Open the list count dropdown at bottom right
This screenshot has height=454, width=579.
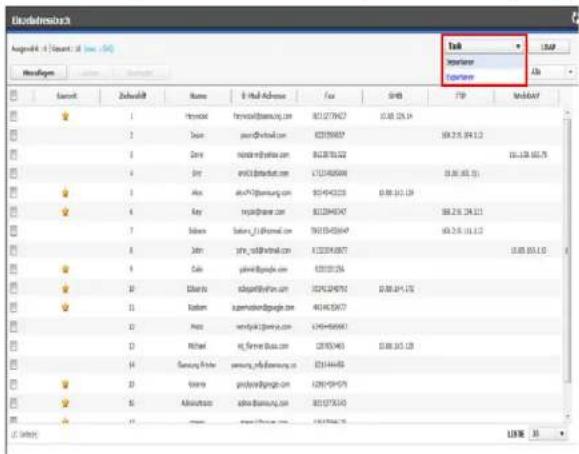(548, 434)
